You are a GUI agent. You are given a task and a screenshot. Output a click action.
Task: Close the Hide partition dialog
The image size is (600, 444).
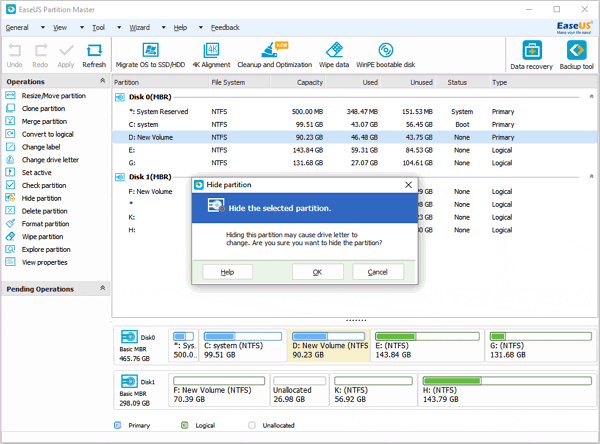click(x=408, y=185)
